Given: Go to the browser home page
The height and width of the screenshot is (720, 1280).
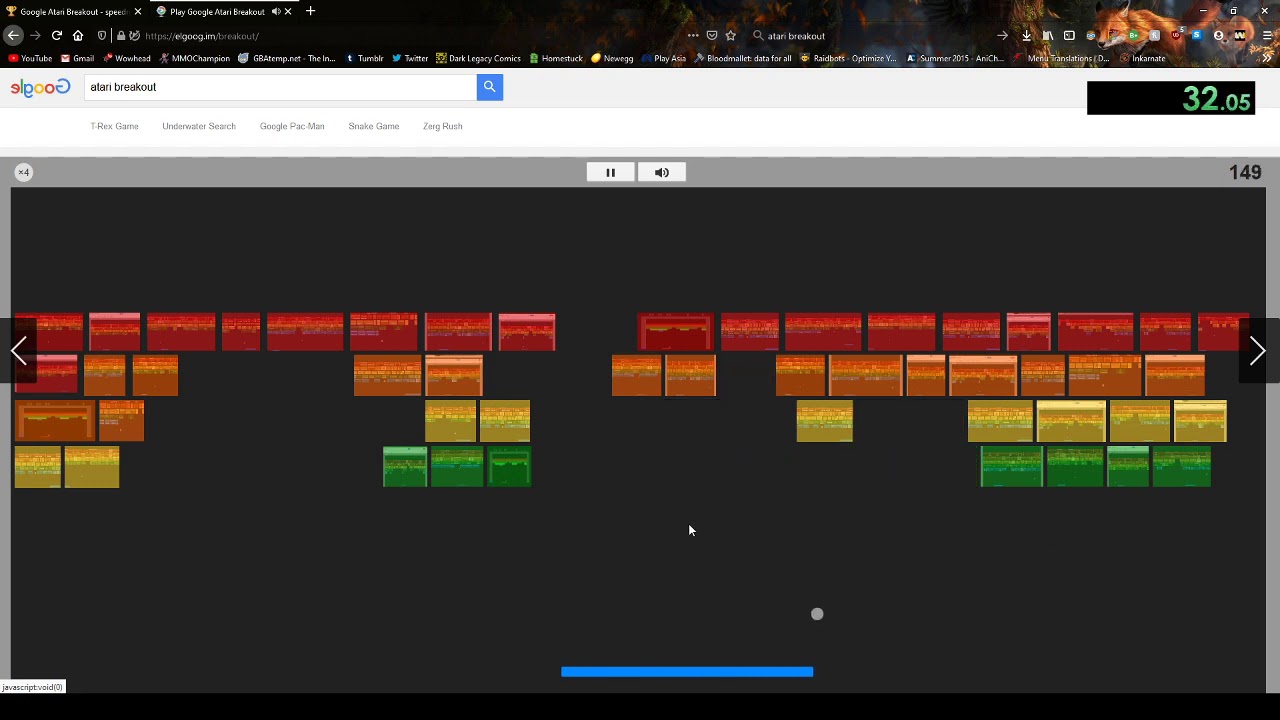Looking at the screenshot, I should pos(78,36).
